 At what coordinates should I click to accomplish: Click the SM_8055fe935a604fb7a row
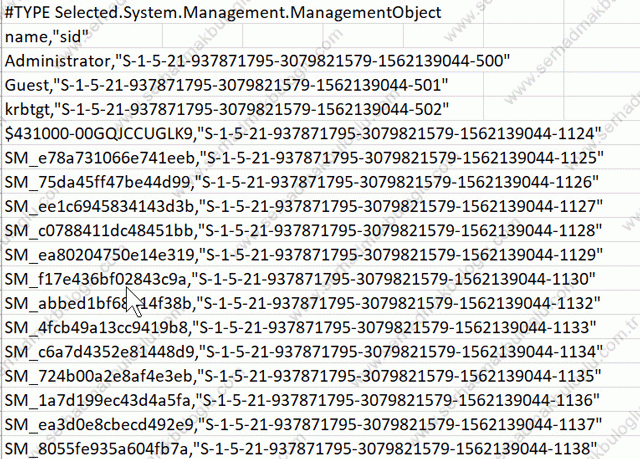(301, 449)
